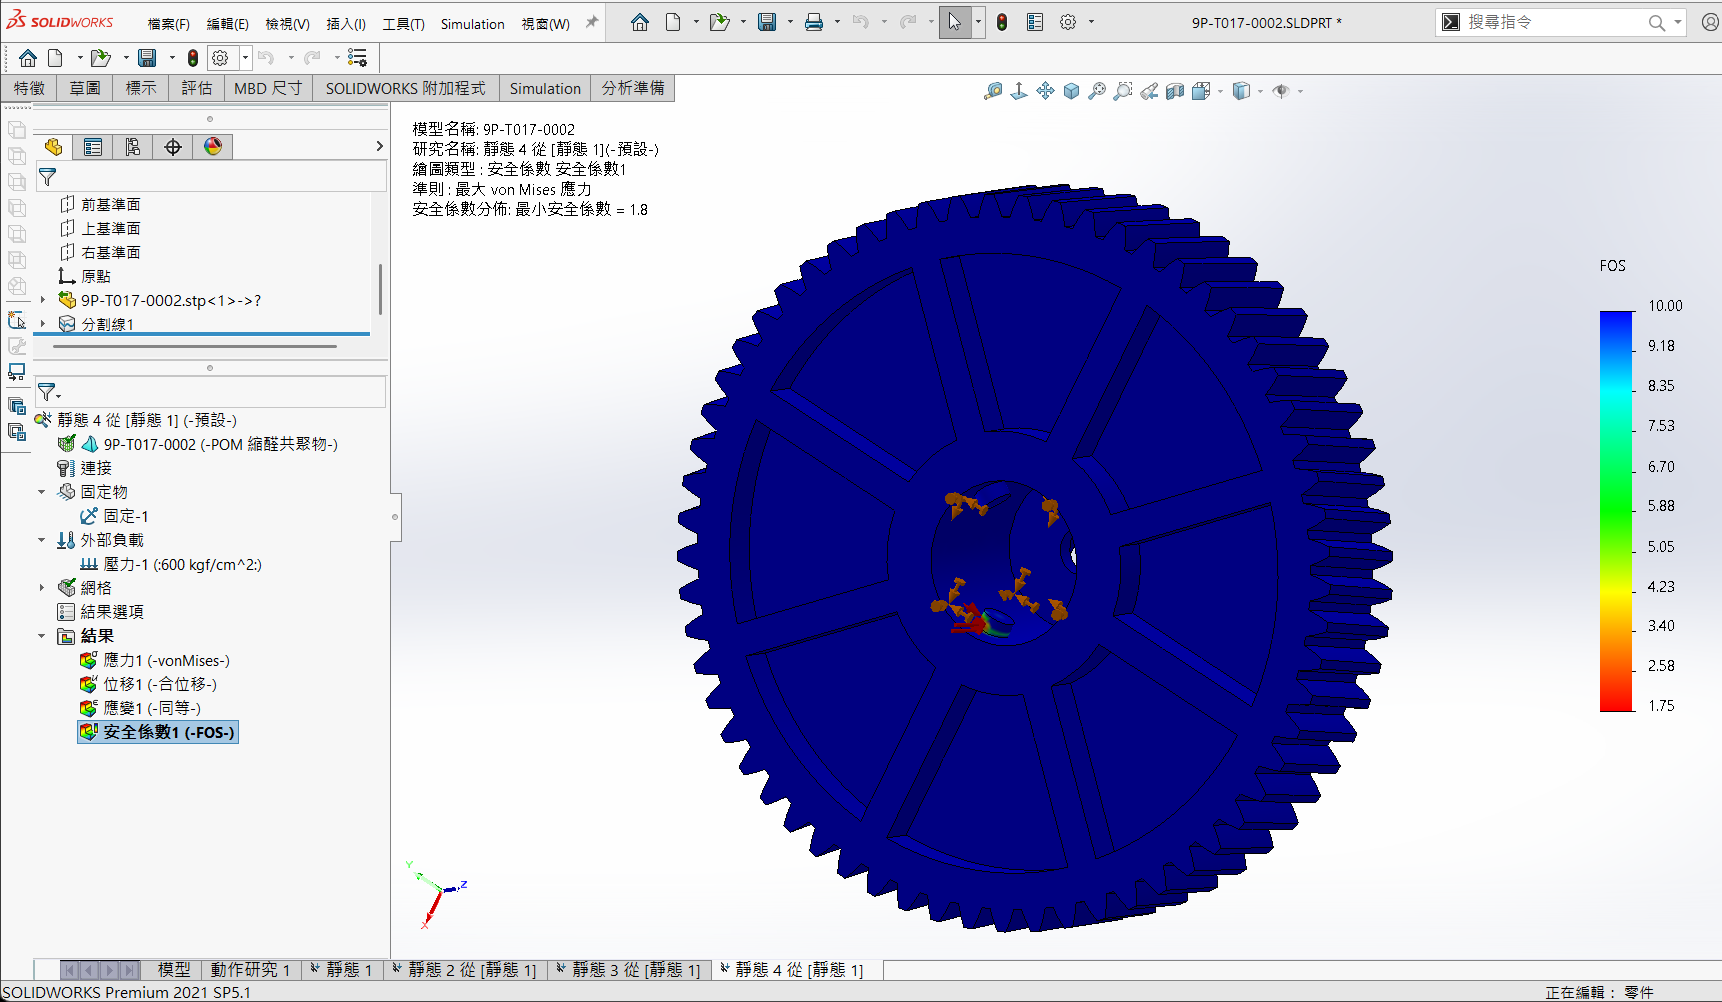Open the PropertyManager panel icon
The image size is (1722, 1002).
(93, 147)
